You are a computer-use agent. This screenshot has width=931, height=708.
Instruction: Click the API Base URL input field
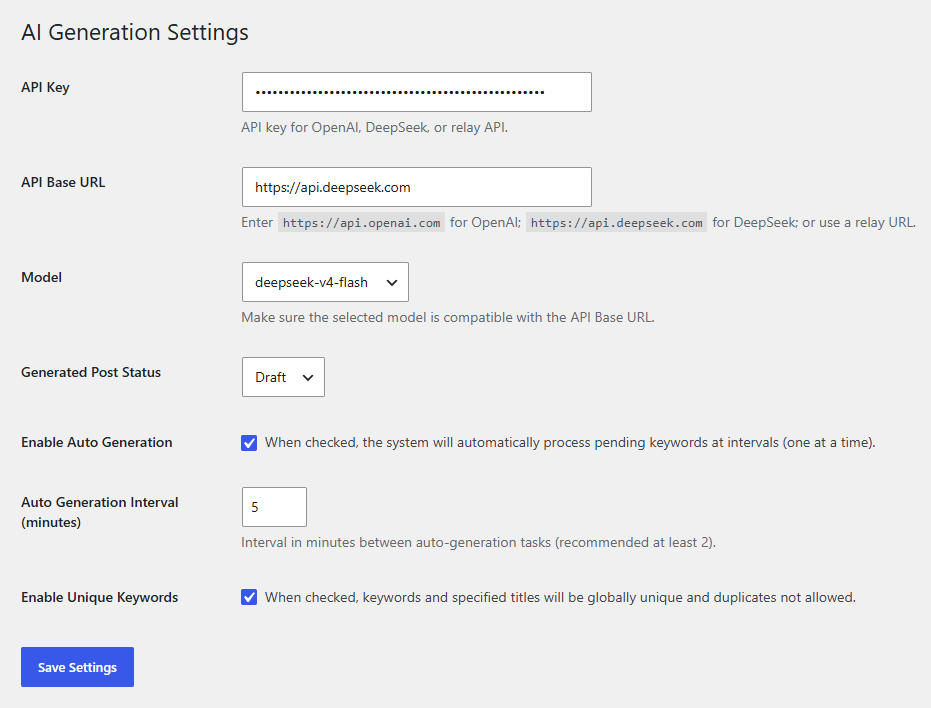point(416,187)
